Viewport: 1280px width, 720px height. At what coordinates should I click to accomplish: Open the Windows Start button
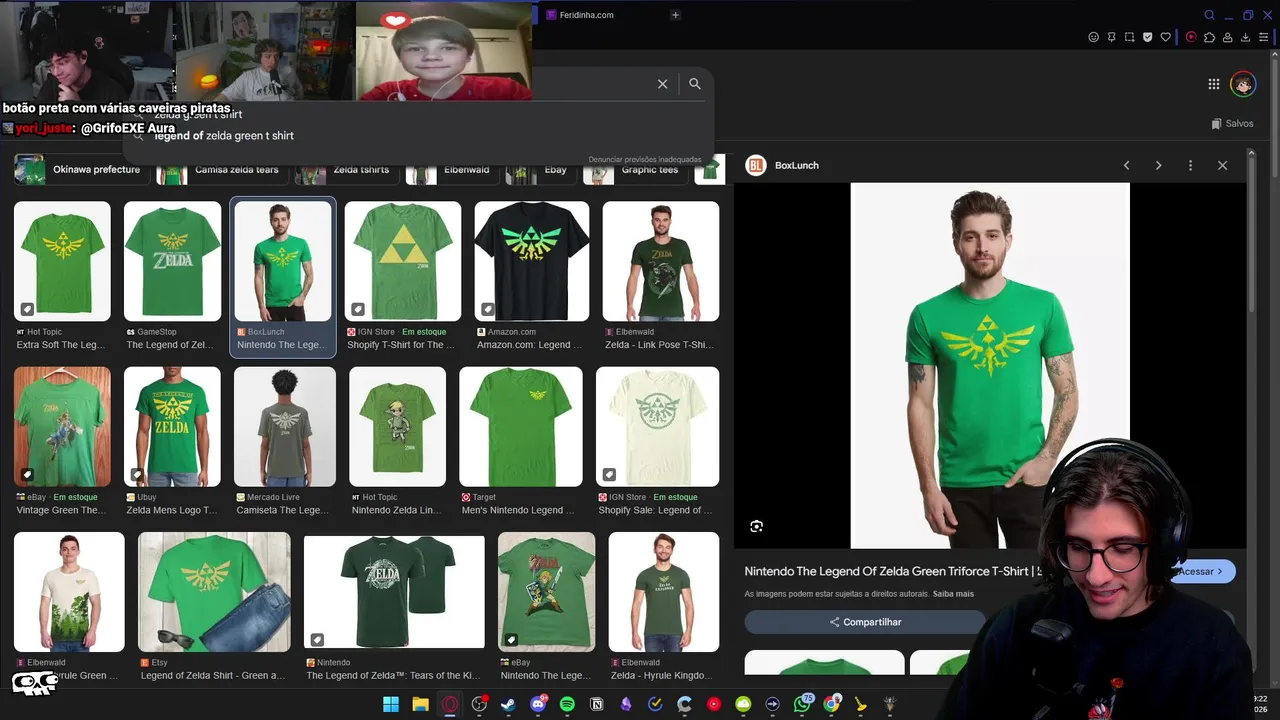click(x=390, y=704)
